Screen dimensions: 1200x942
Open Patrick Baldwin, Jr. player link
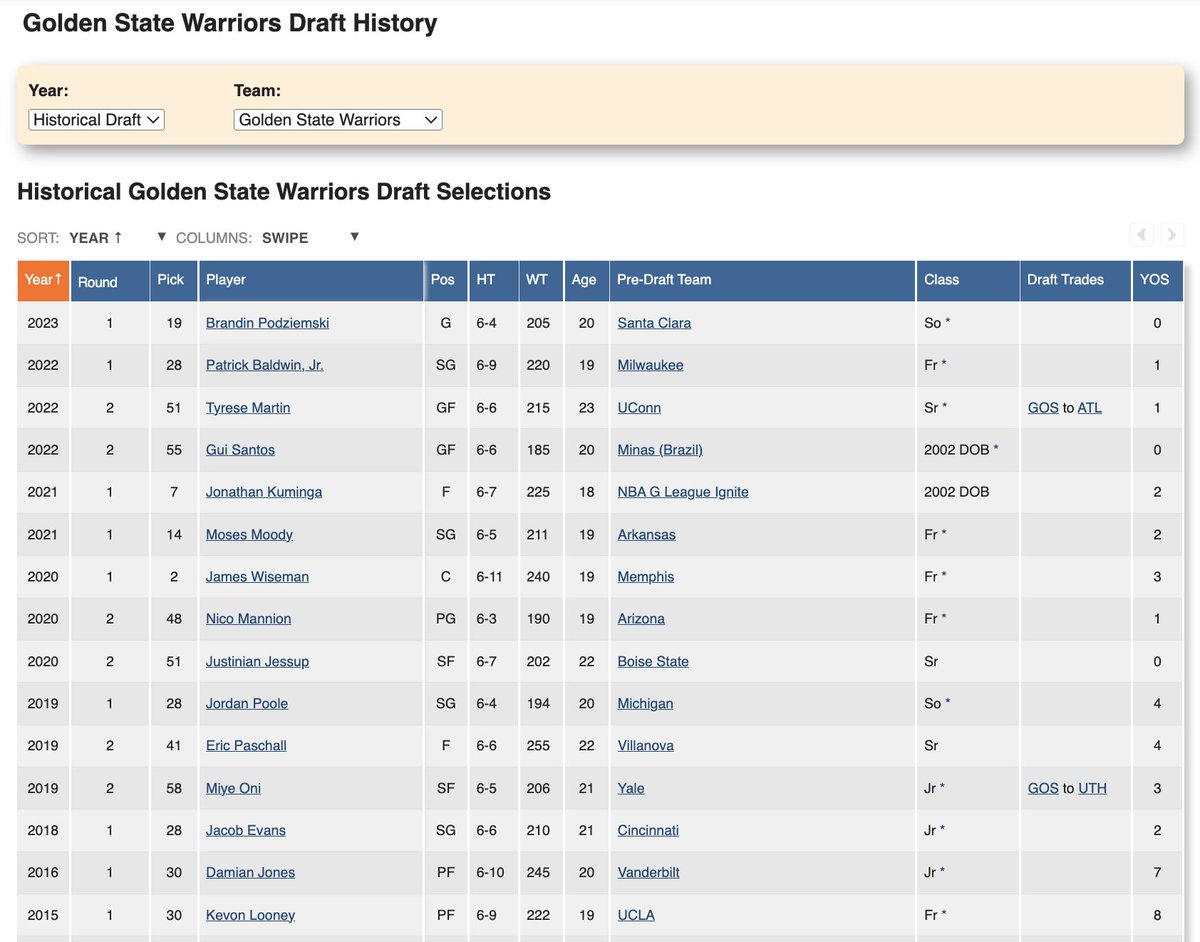click(264, 365)
